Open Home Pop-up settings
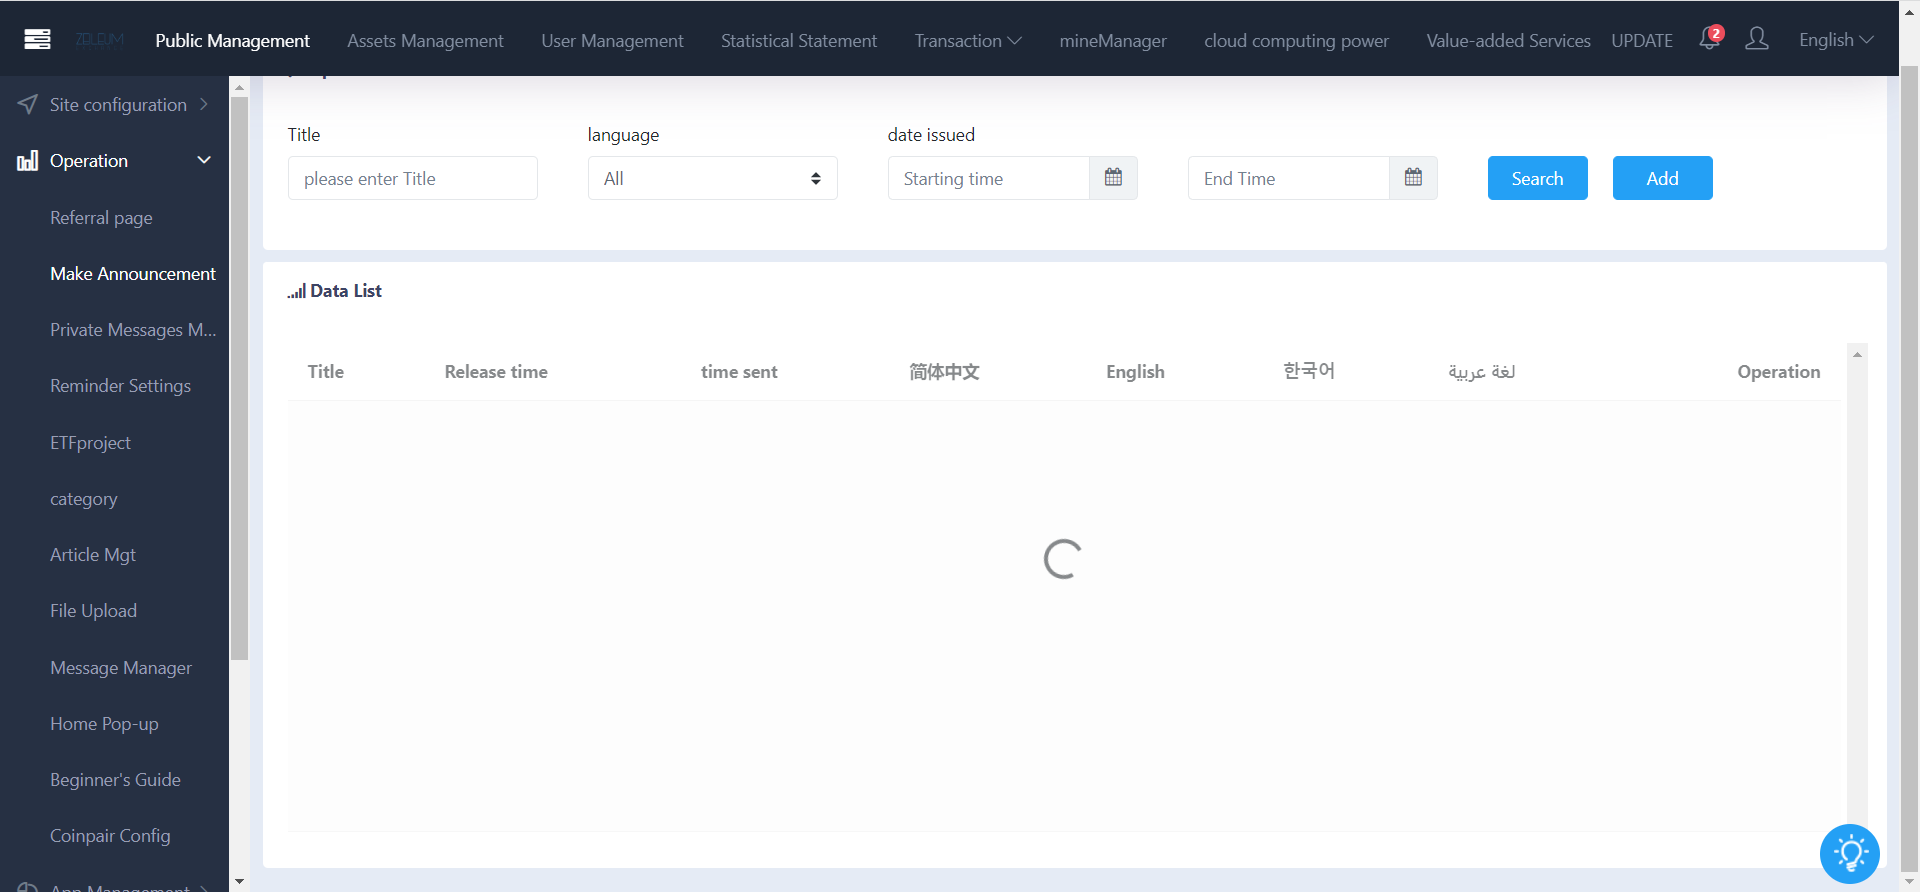Image resolution: width=1920 pixels, height=892 pixels. (104, 723)
